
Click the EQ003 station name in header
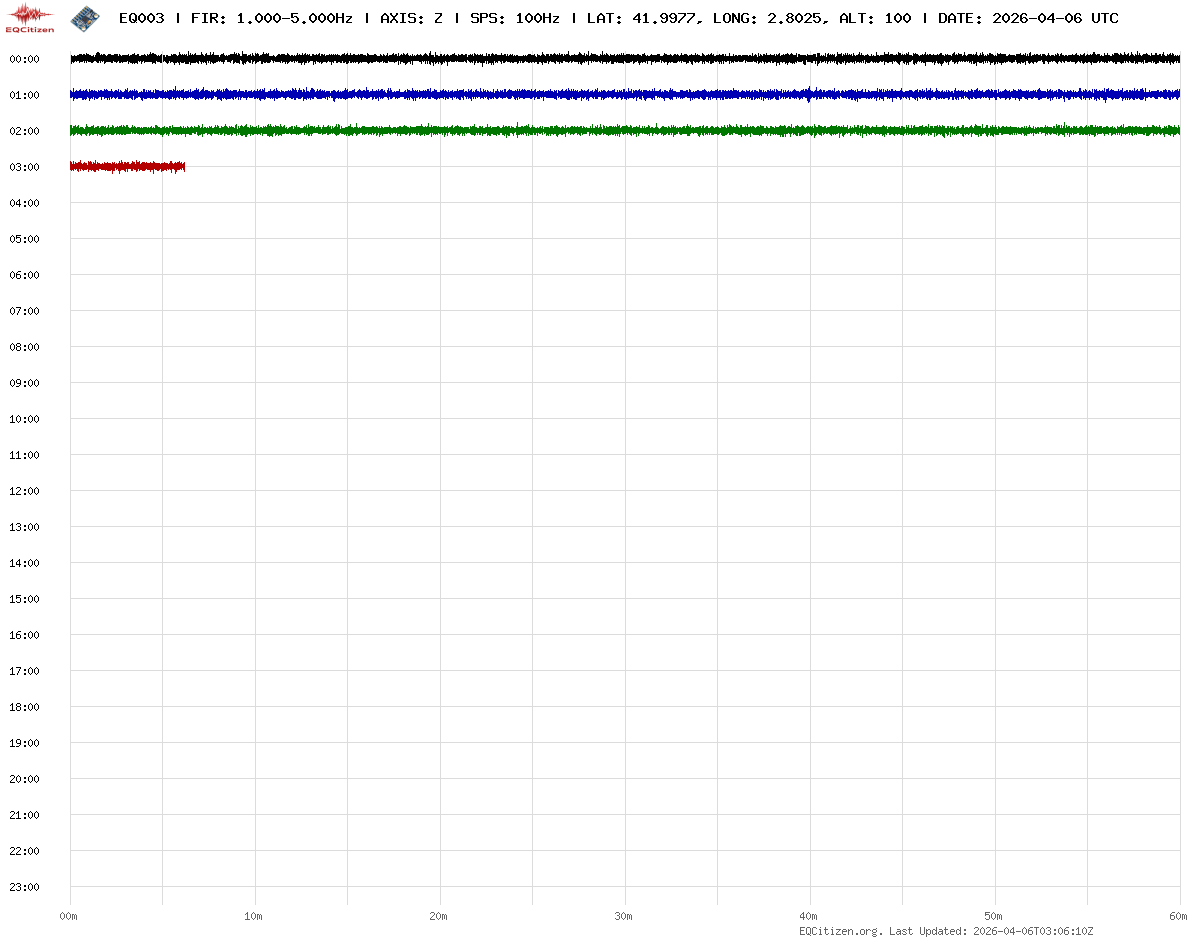141,18
